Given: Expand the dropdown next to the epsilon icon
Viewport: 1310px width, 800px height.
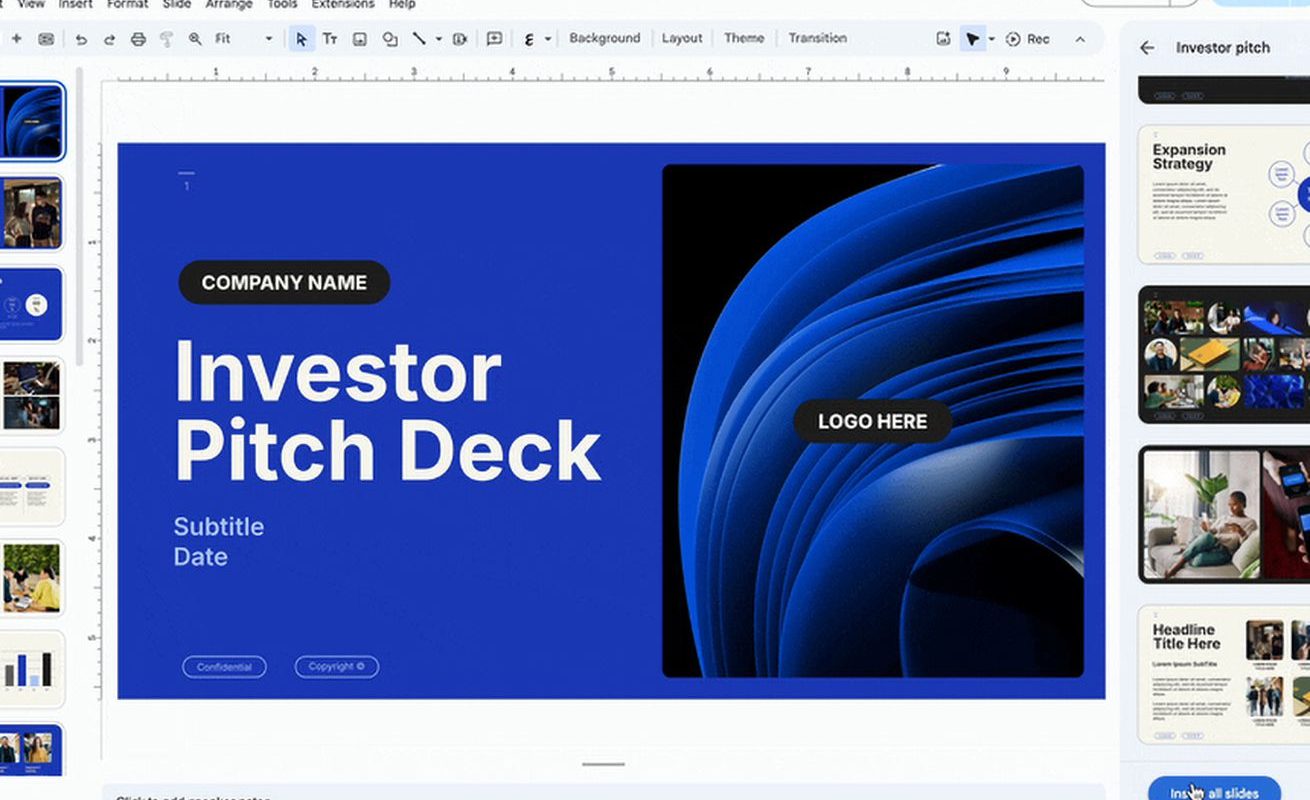Looking at the screenshot, I should (548, 39).
